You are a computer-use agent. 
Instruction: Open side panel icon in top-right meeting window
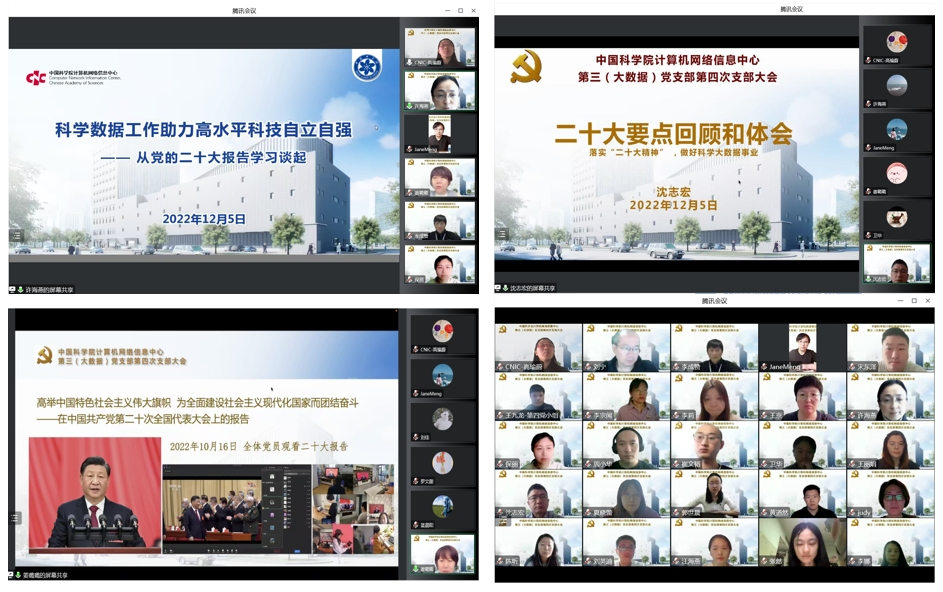[503, 235]
